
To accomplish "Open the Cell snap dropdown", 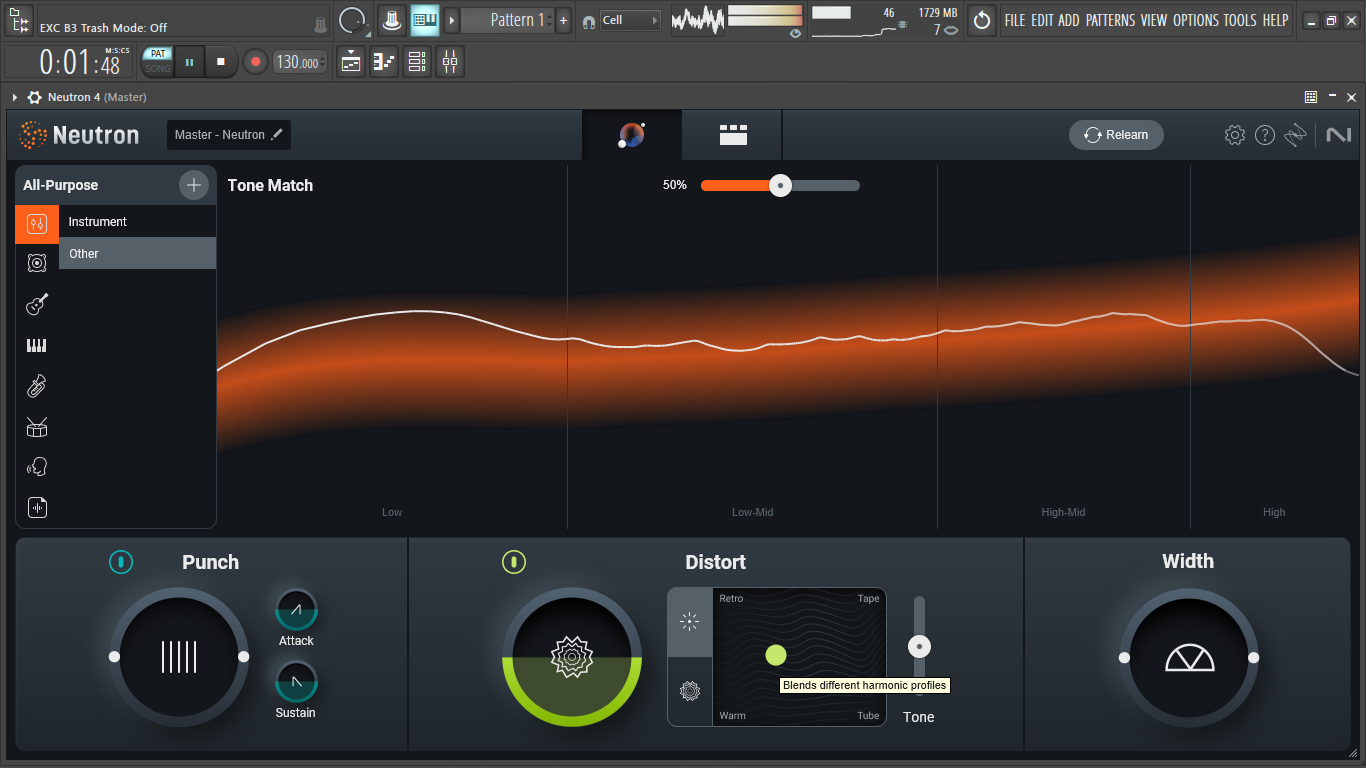I will [x=629, y=20].
